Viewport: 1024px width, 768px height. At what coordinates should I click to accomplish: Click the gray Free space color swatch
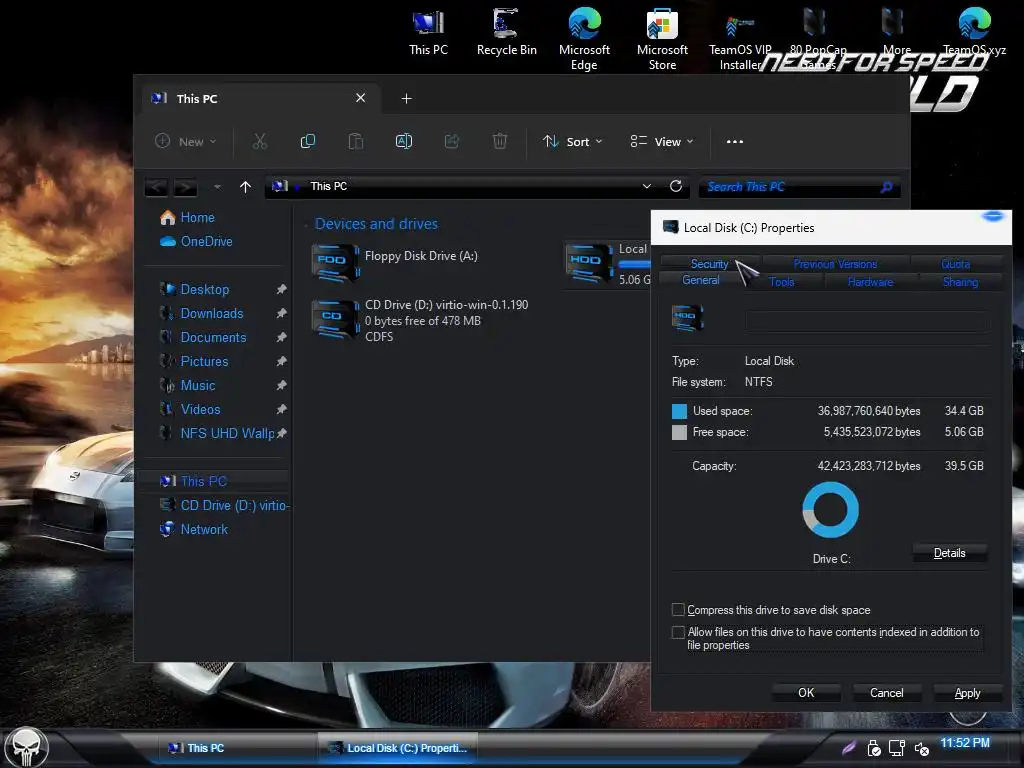pos(679,432)
